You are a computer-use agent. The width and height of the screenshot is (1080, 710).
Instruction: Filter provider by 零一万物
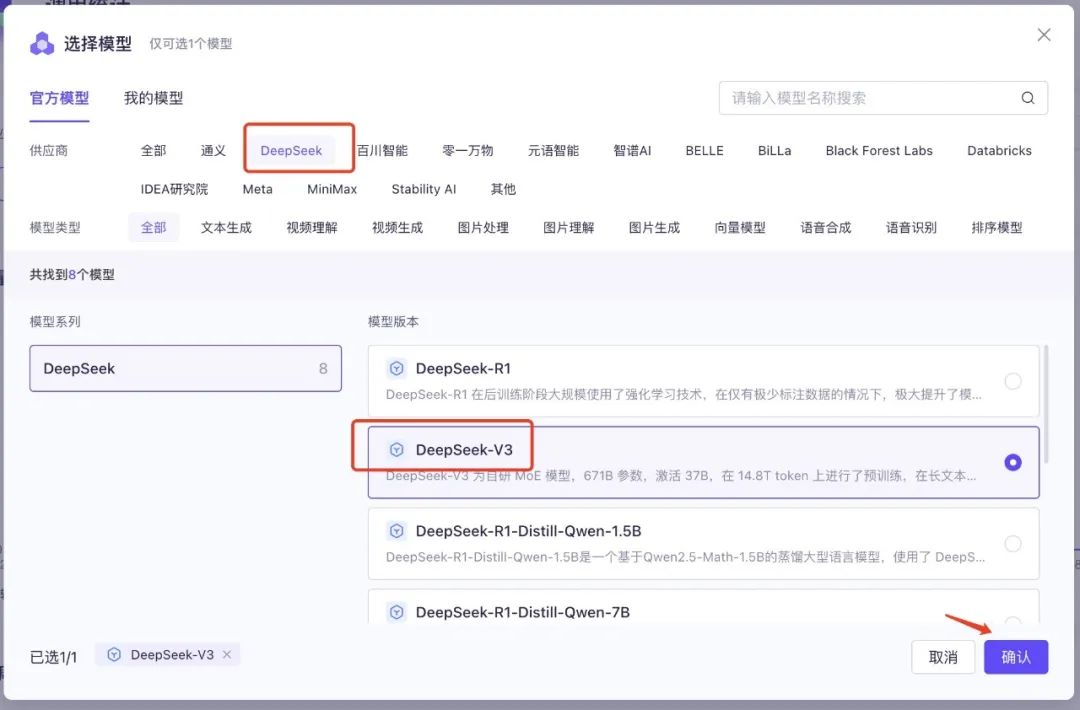468,150
